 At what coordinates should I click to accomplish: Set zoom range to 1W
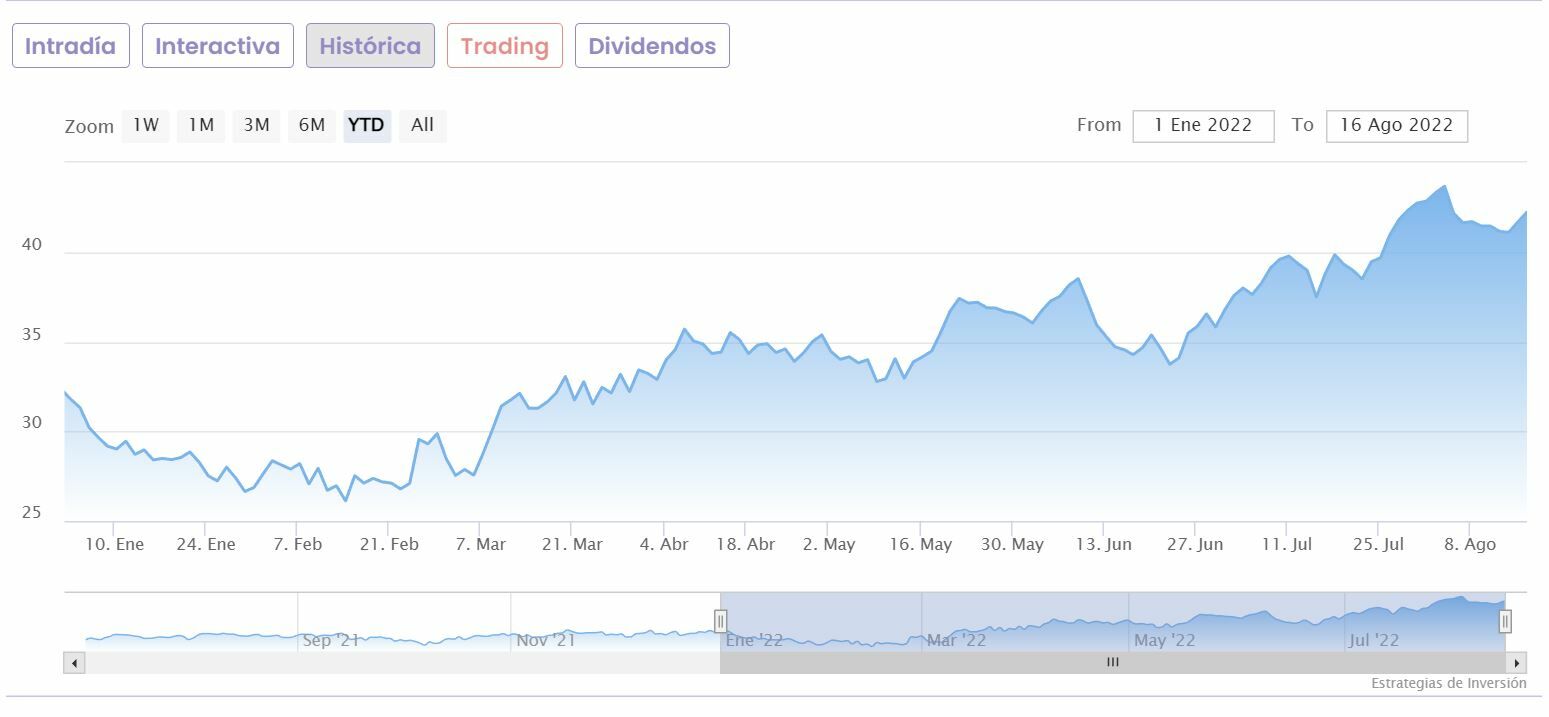pos(146,126)
